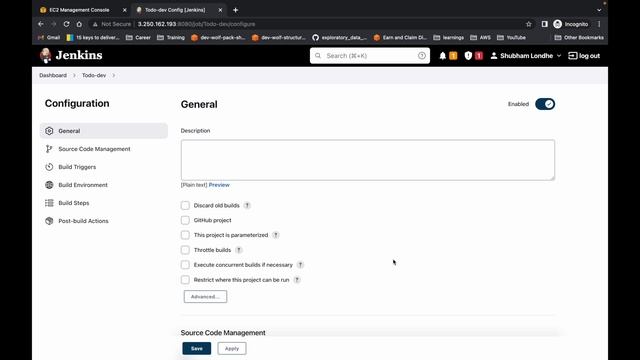Go to browser home icon
The height and width of the screenshot is (360, 640).
pyautogui.click(x=79, y=24)
